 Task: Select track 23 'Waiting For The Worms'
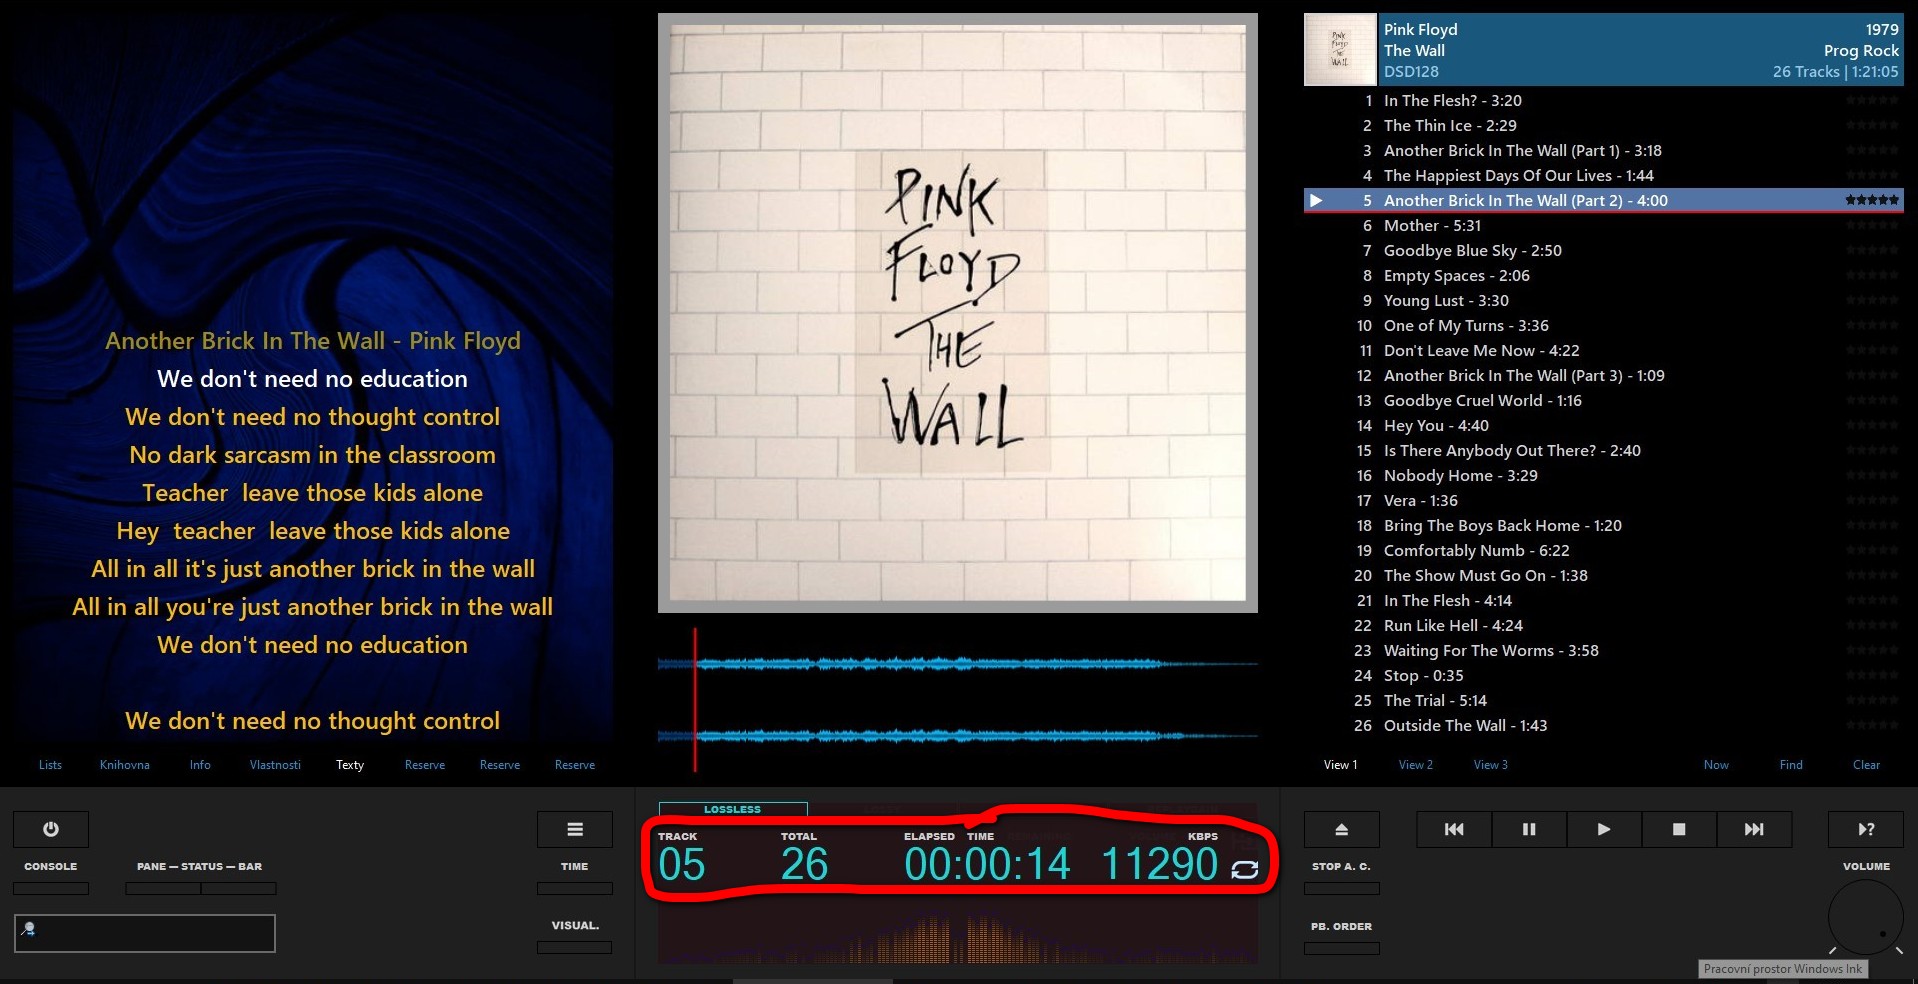1603,650
